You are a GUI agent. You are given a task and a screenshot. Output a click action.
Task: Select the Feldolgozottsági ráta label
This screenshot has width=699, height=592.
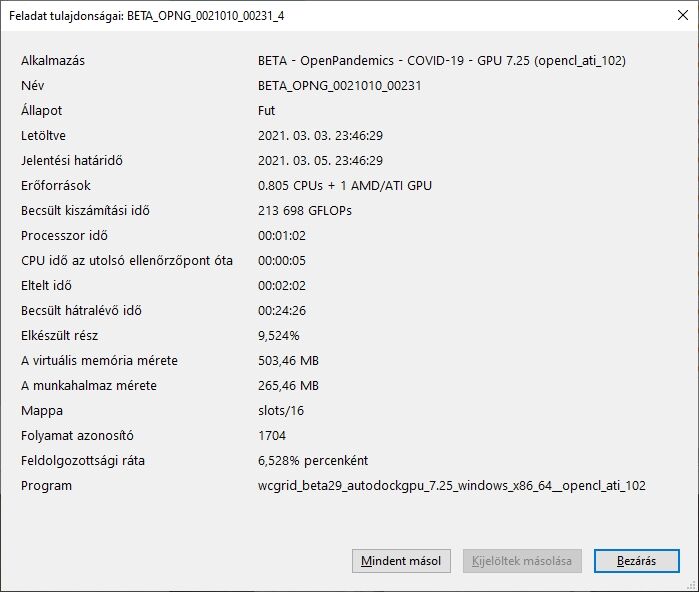(83, 460)
